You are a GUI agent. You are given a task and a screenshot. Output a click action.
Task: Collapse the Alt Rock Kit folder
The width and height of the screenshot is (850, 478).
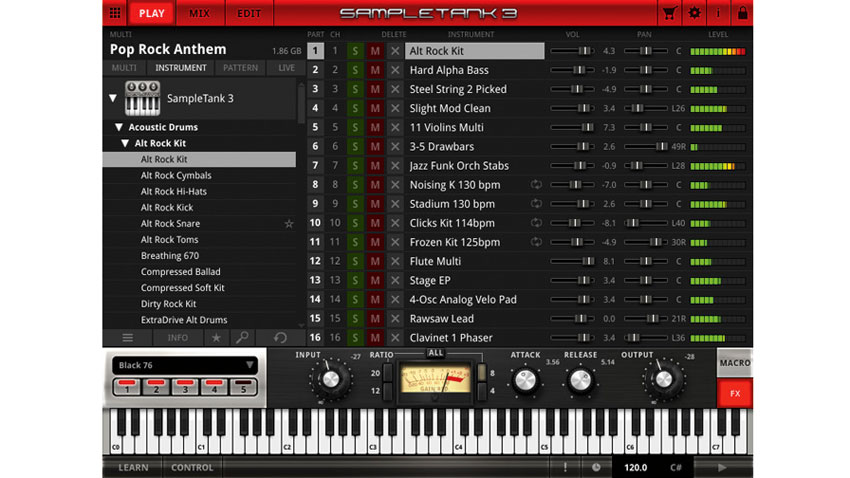[x=125, y=143]
